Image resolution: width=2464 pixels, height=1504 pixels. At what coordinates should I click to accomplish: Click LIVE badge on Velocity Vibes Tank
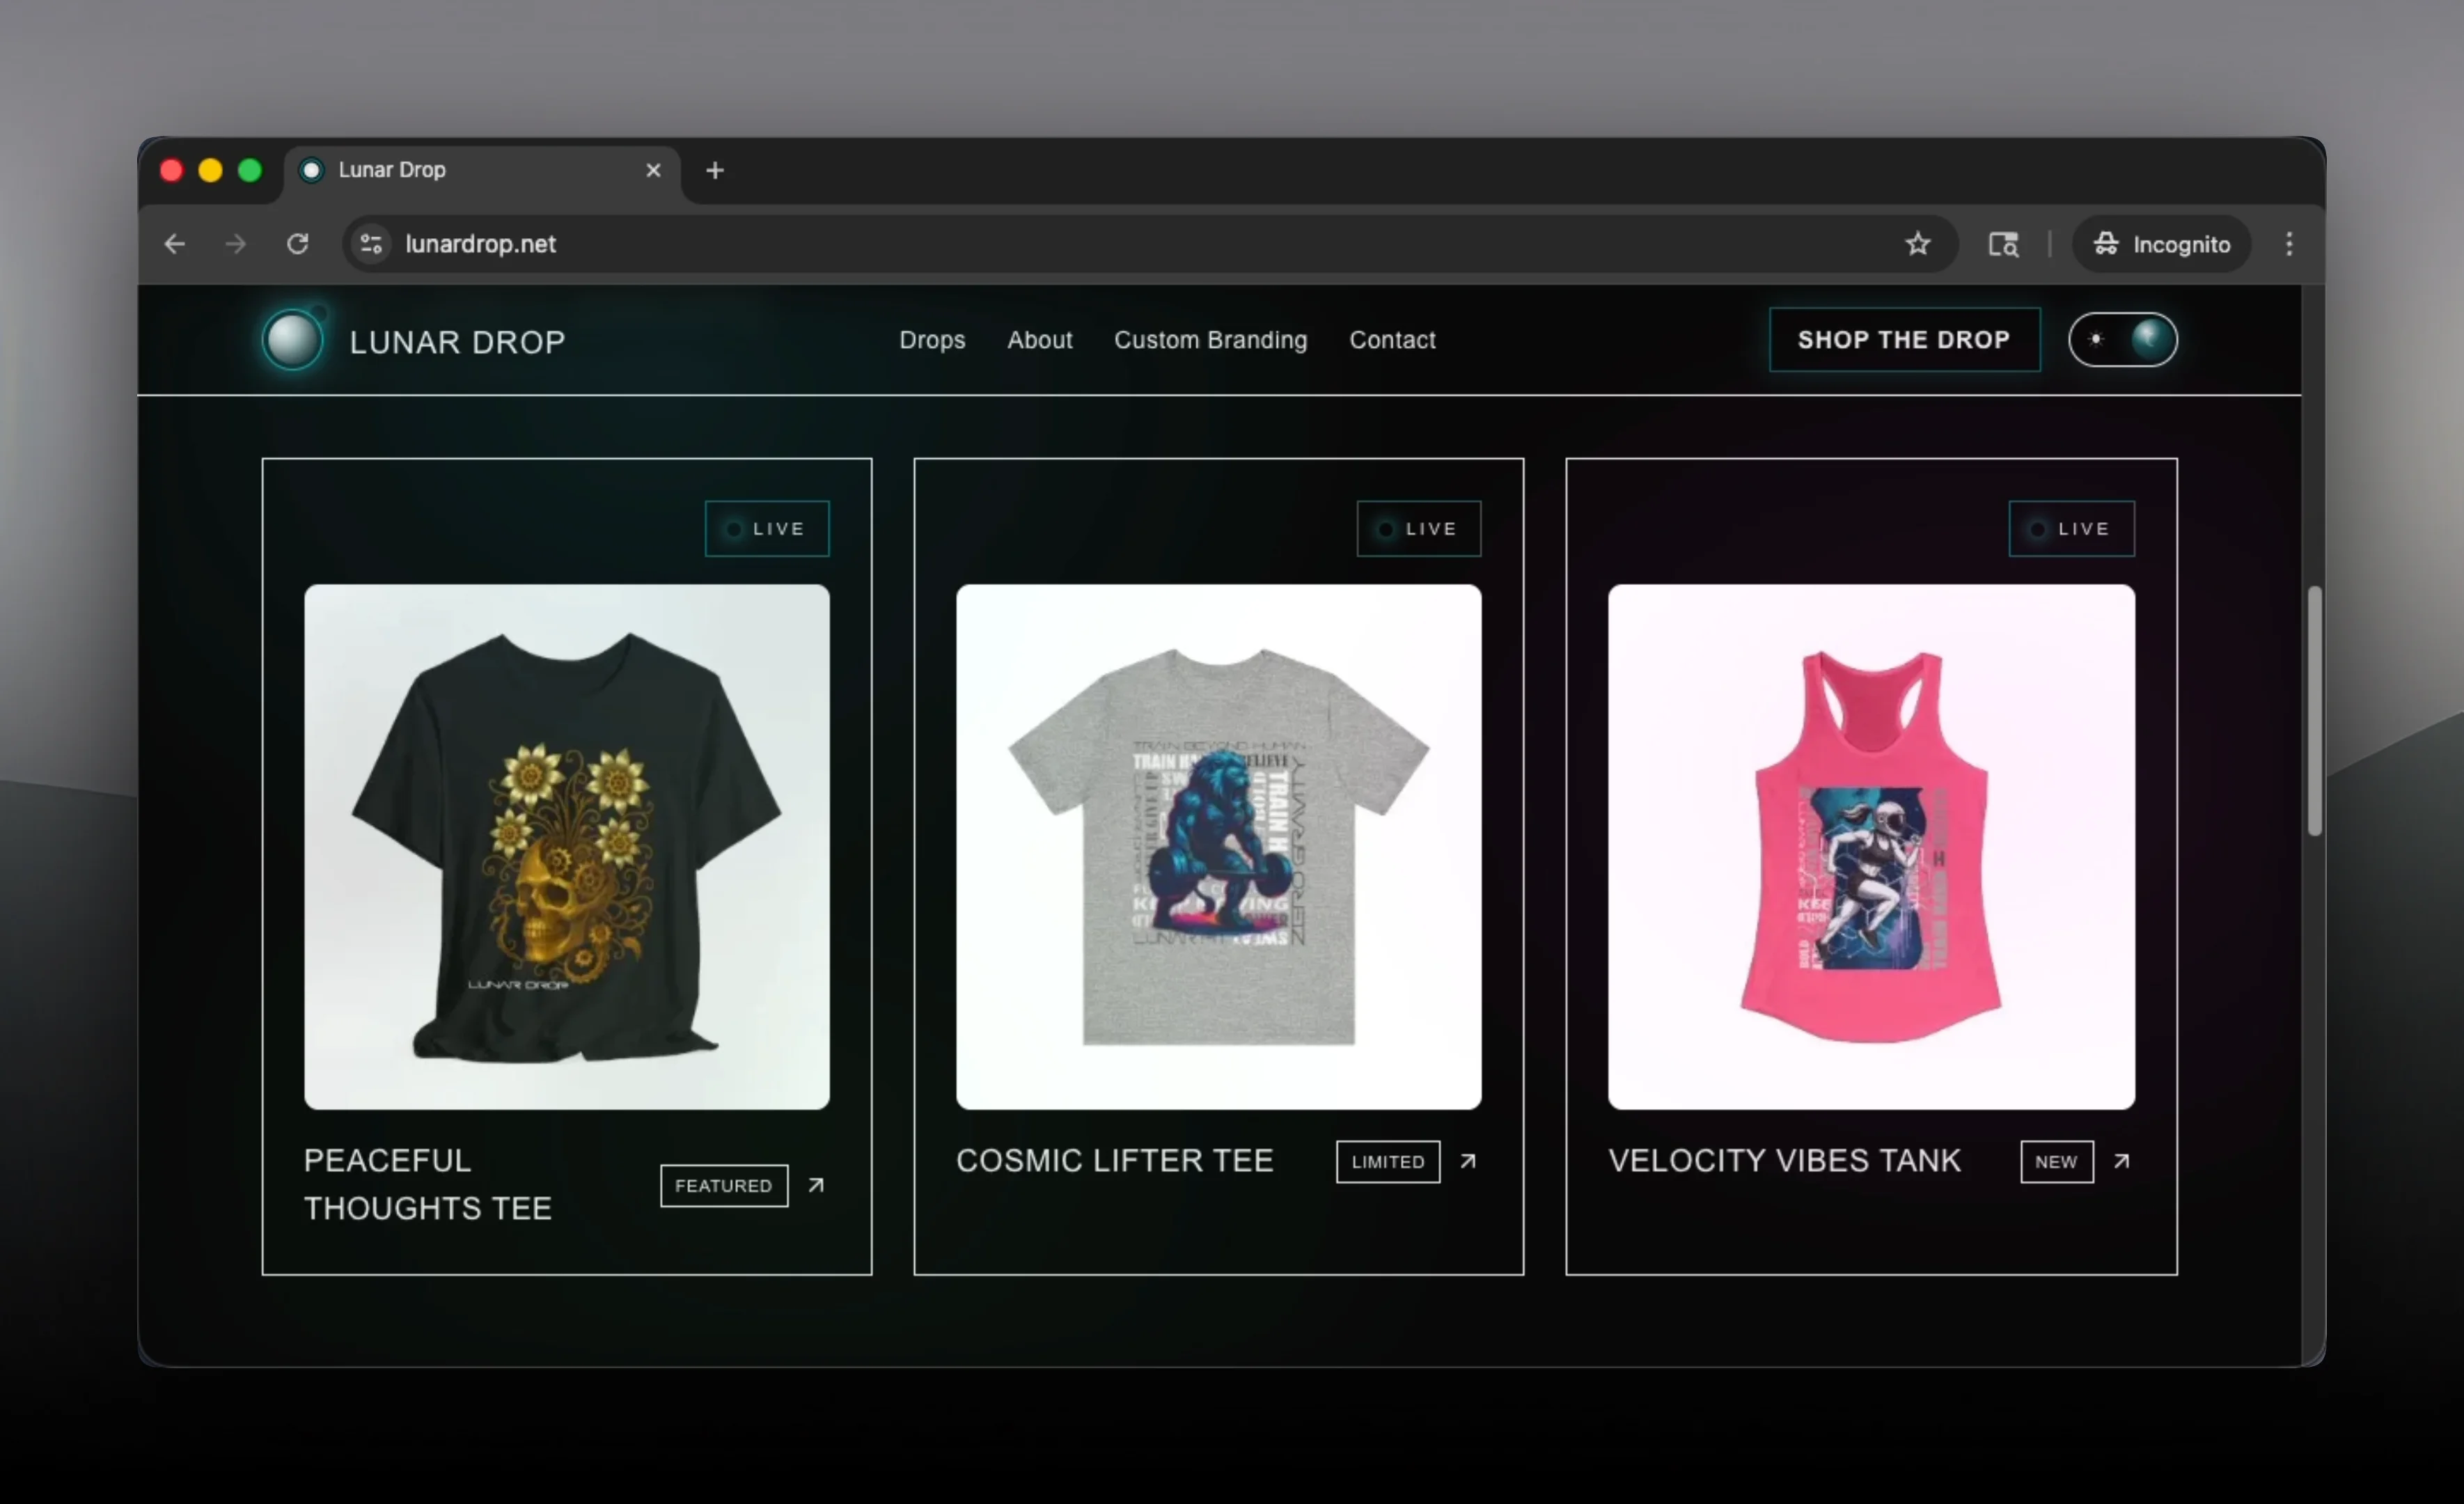(x=2071, y=528)
